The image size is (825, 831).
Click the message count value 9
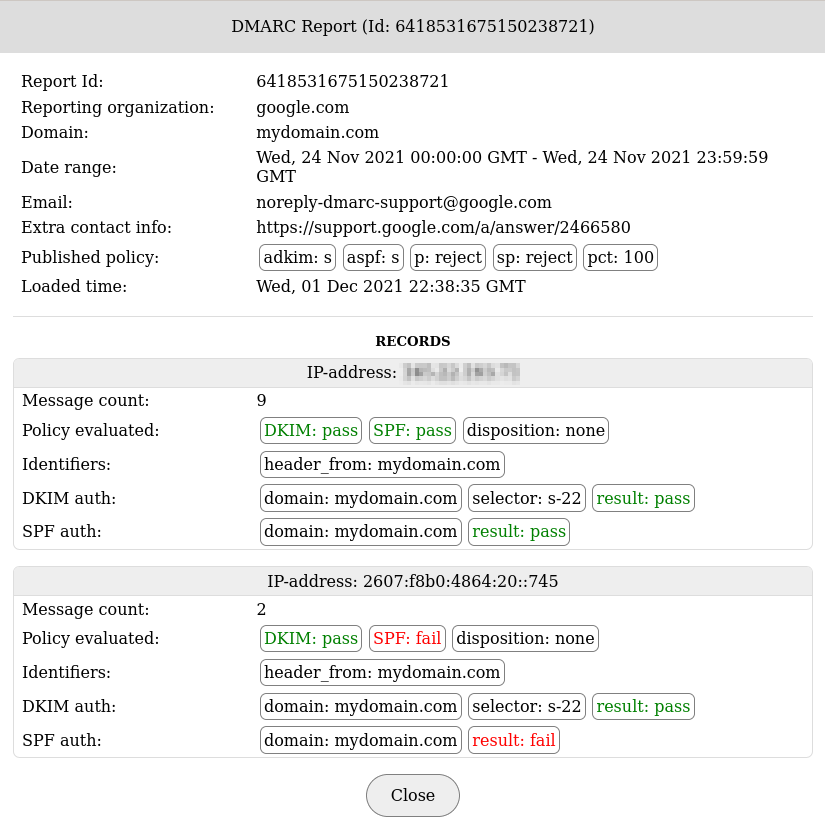pyautogui.click(x=262, y=401)
